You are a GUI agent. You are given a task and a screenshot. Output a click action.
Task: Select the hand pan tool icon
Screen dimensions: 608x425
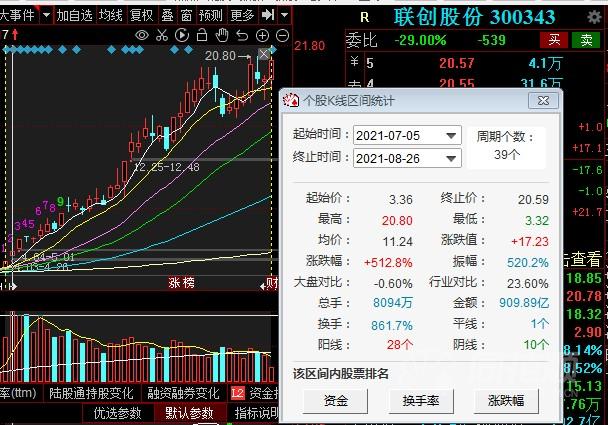[222, 35]
